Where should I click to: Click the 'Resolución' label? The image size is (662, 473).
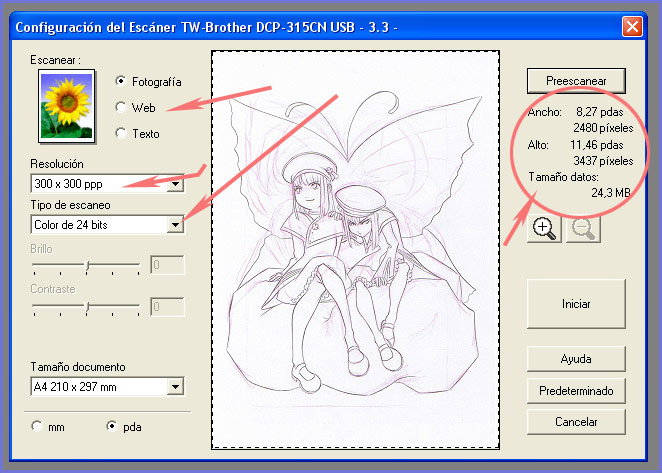(x=57, y=164)
